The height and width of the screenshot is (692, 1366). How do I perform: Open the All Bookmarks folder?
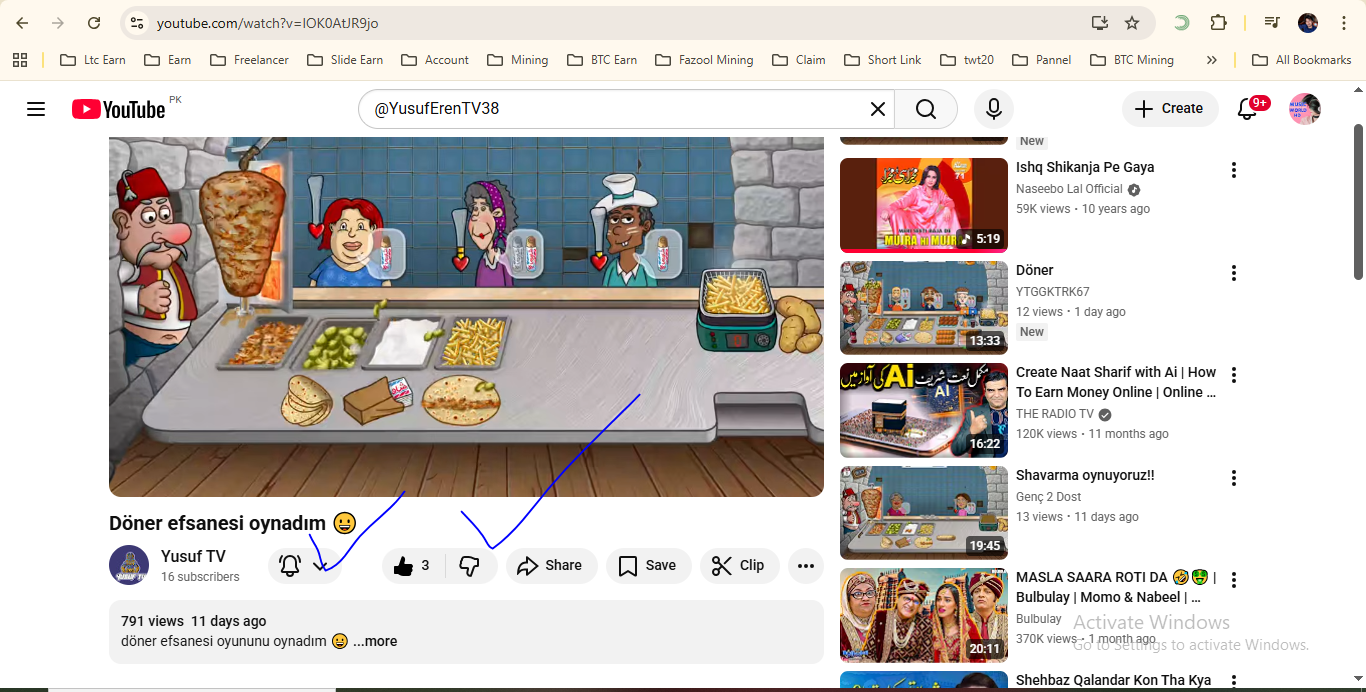pos(1302,60)
